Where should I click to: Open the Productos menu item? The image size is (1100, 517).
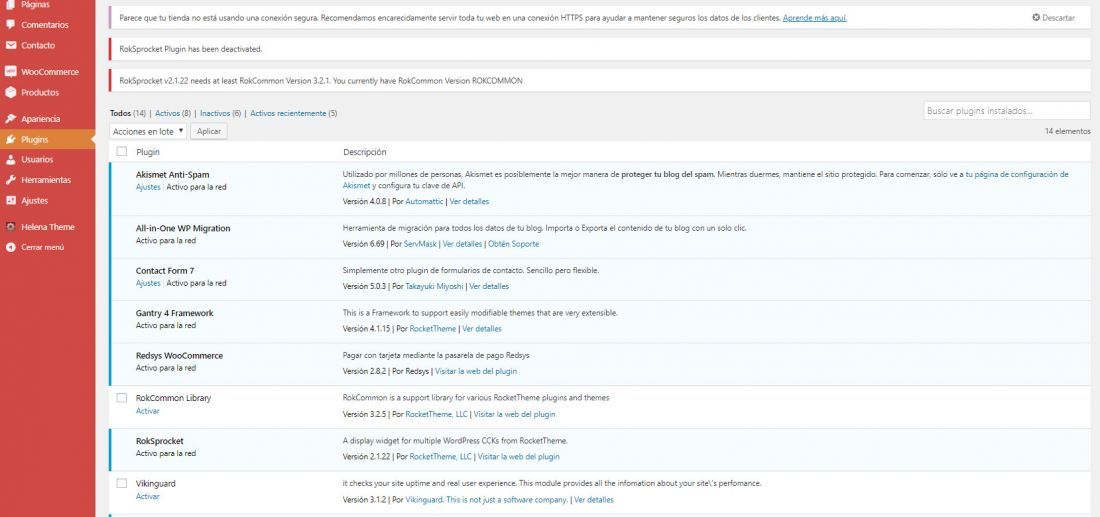click(40, 92)
